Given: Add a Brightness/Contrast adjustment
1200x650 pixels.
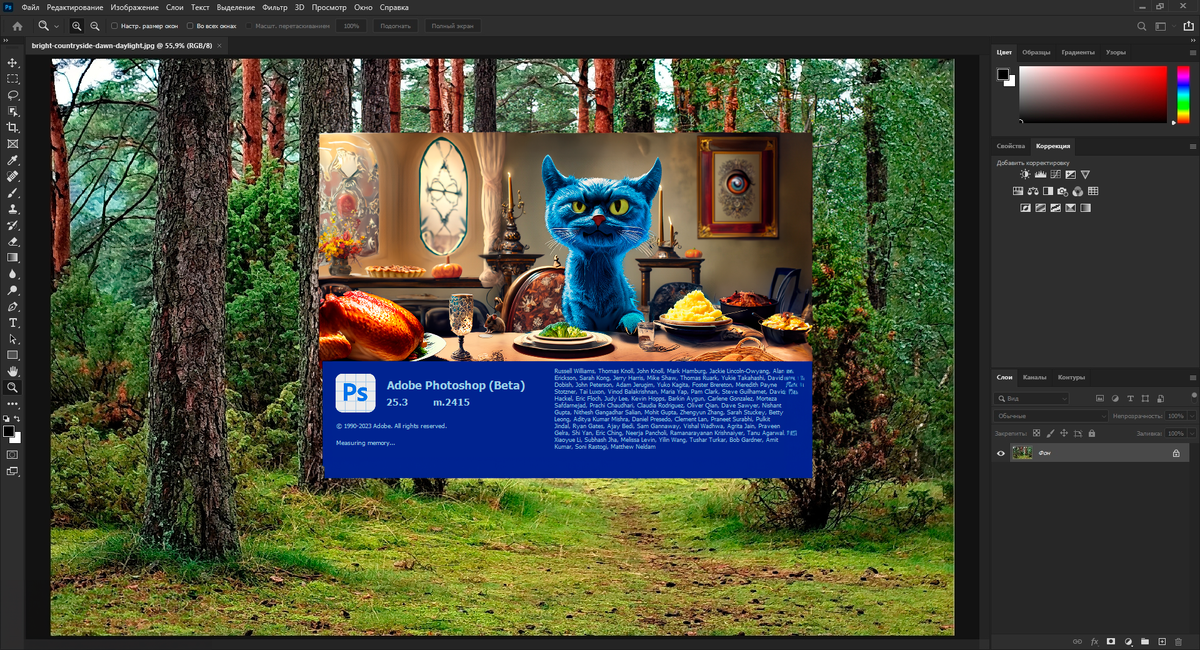Looking at the screenshot, I should click(x=1026, y=175).
